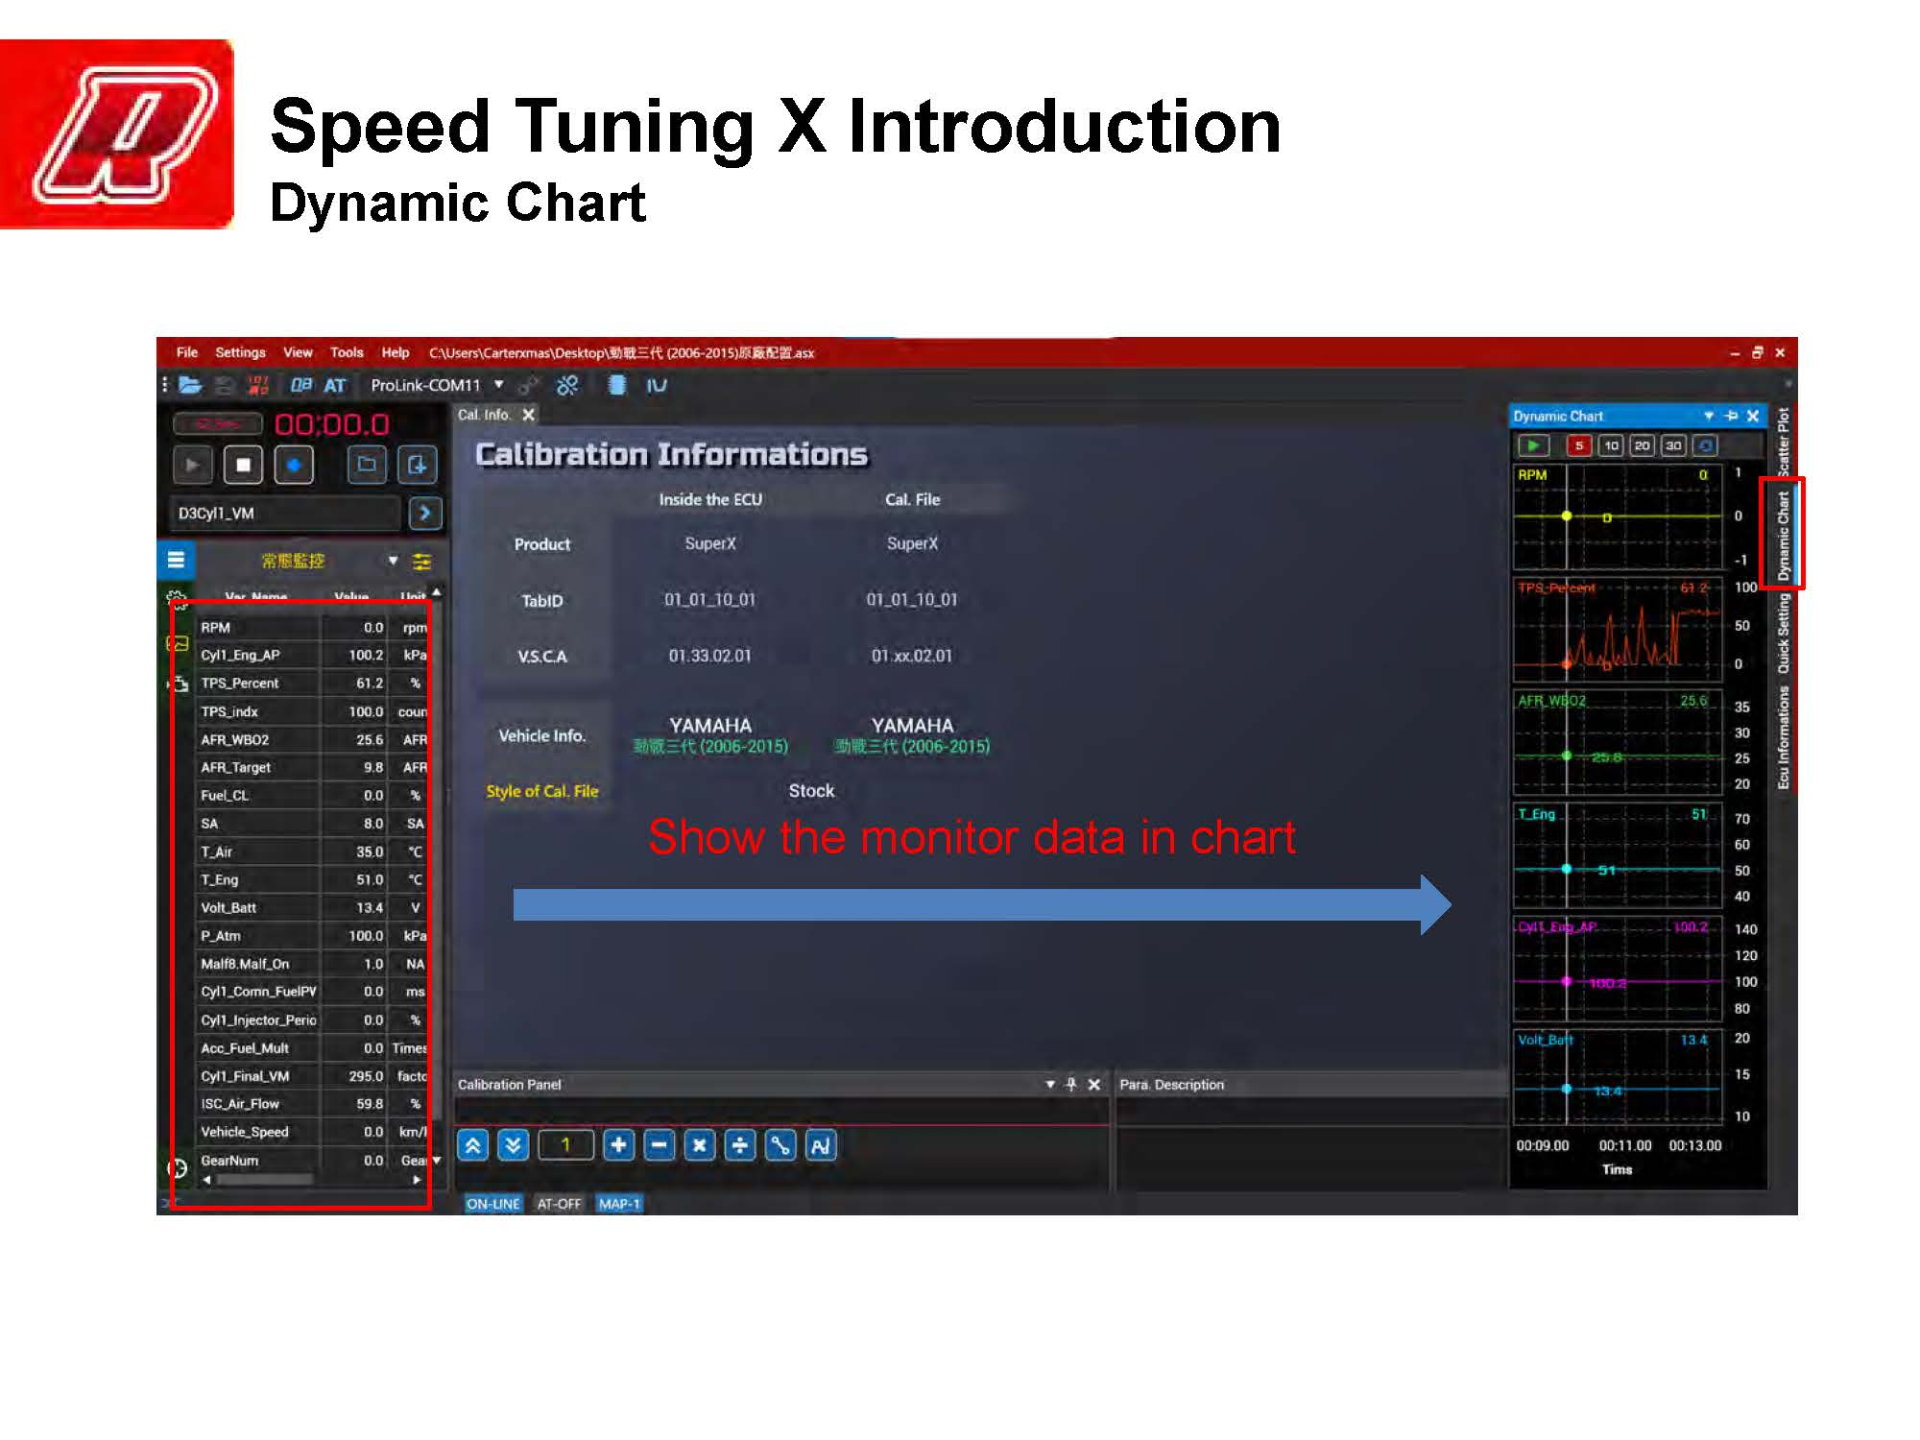Pin the Calibration Panel with the pin icon
This screenshot has width=1920, height=1440.
point(1072,1084)
